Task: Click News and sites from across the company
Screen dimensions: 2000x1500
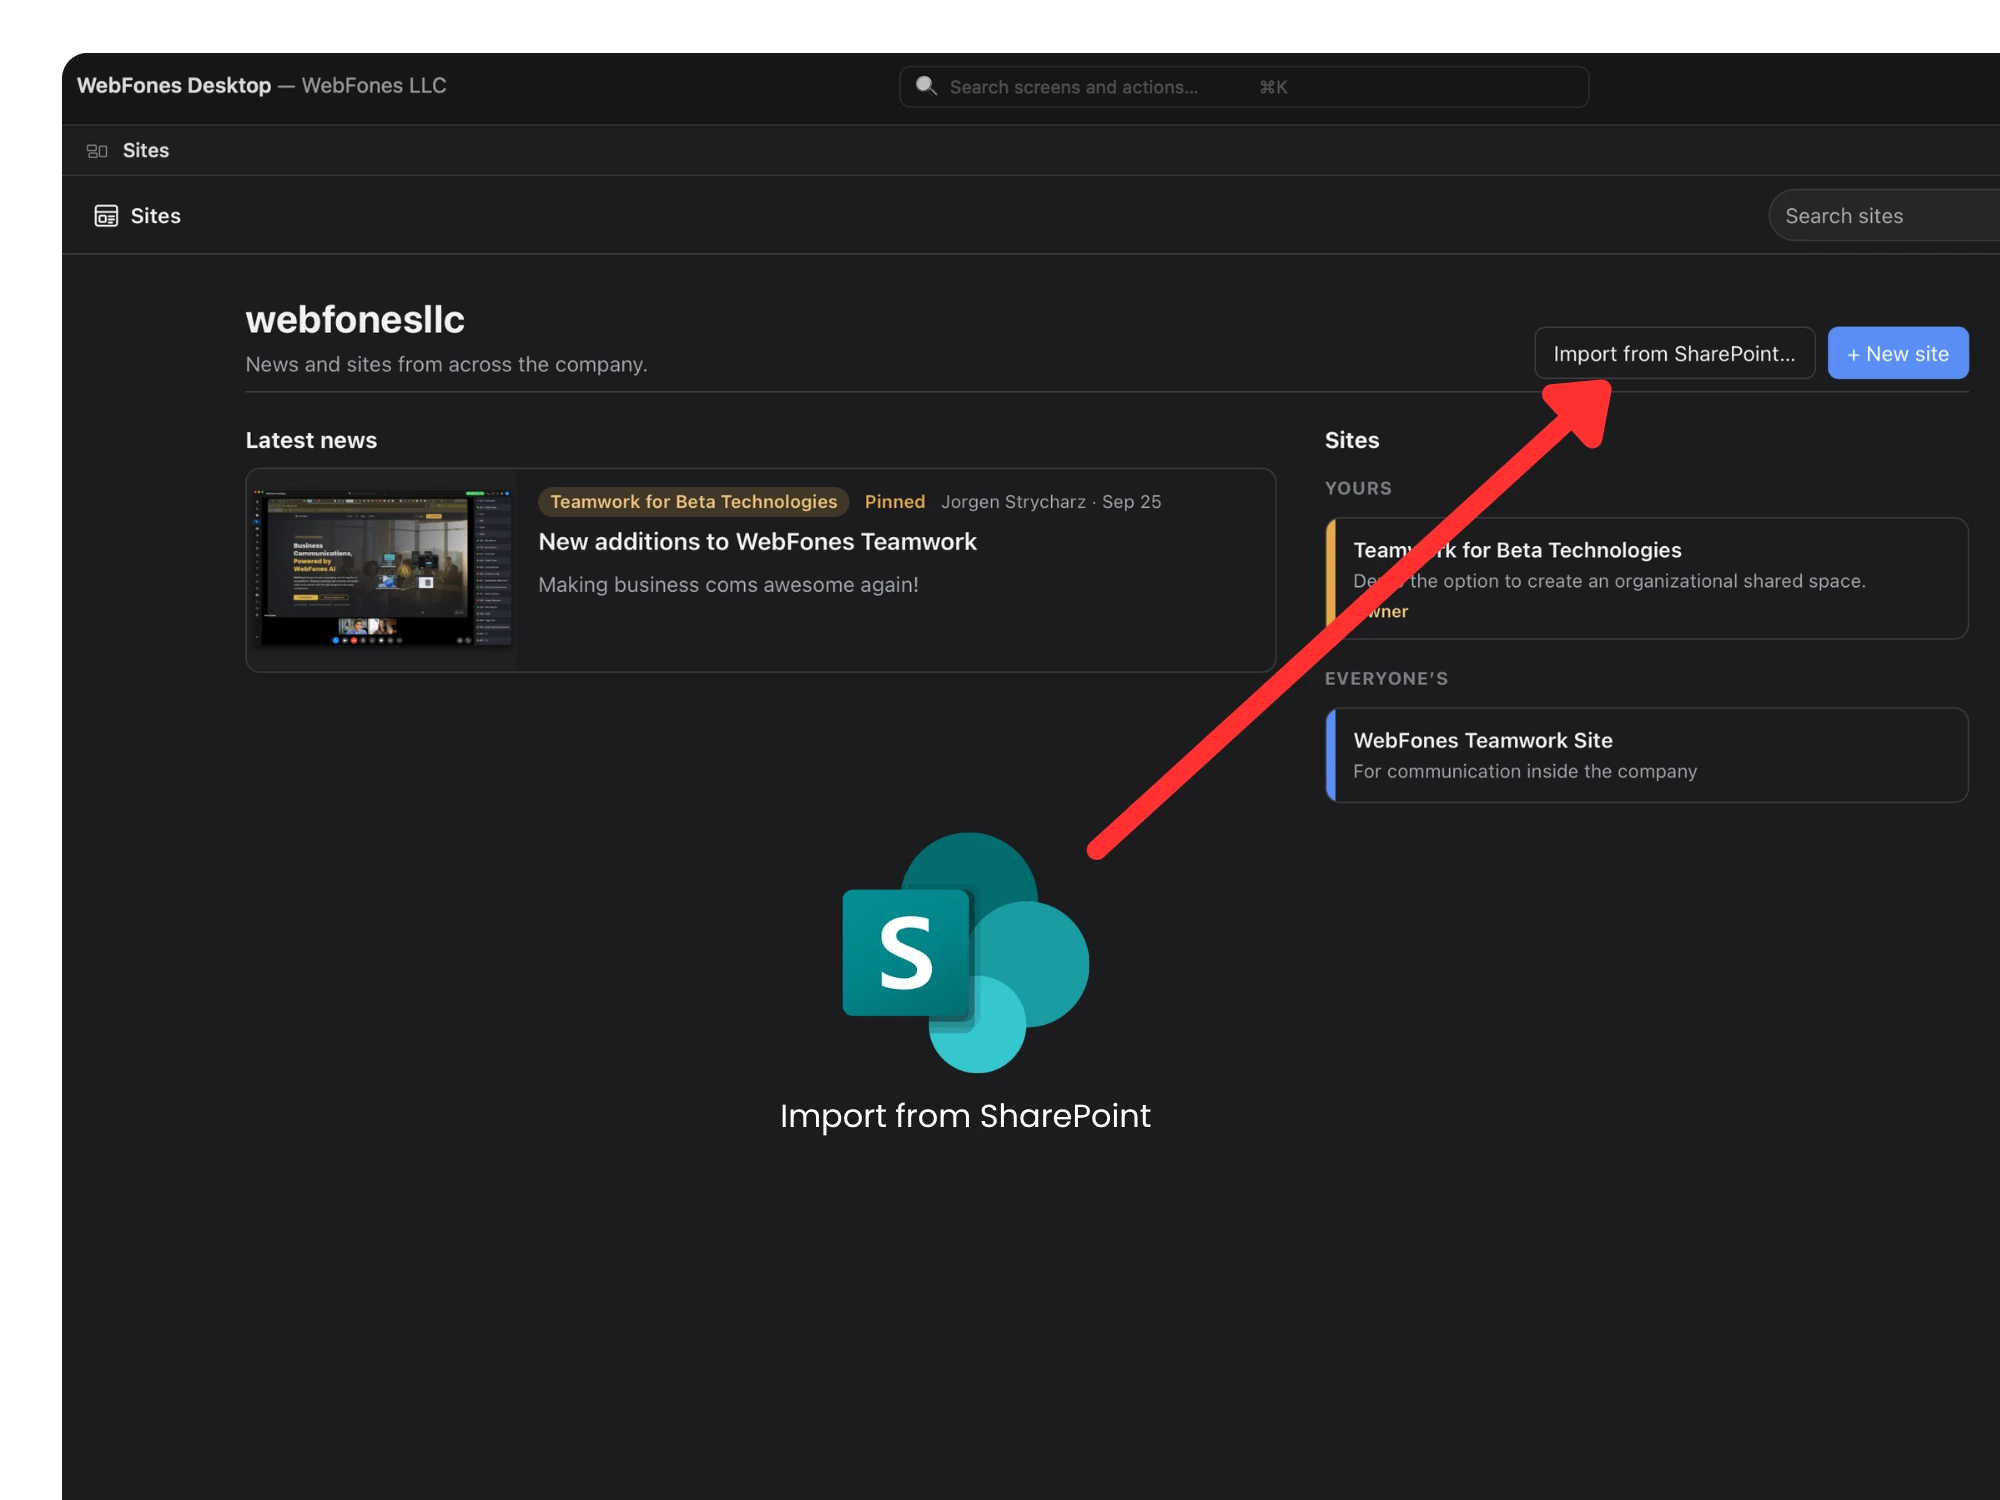Action: tap(447, 364)
